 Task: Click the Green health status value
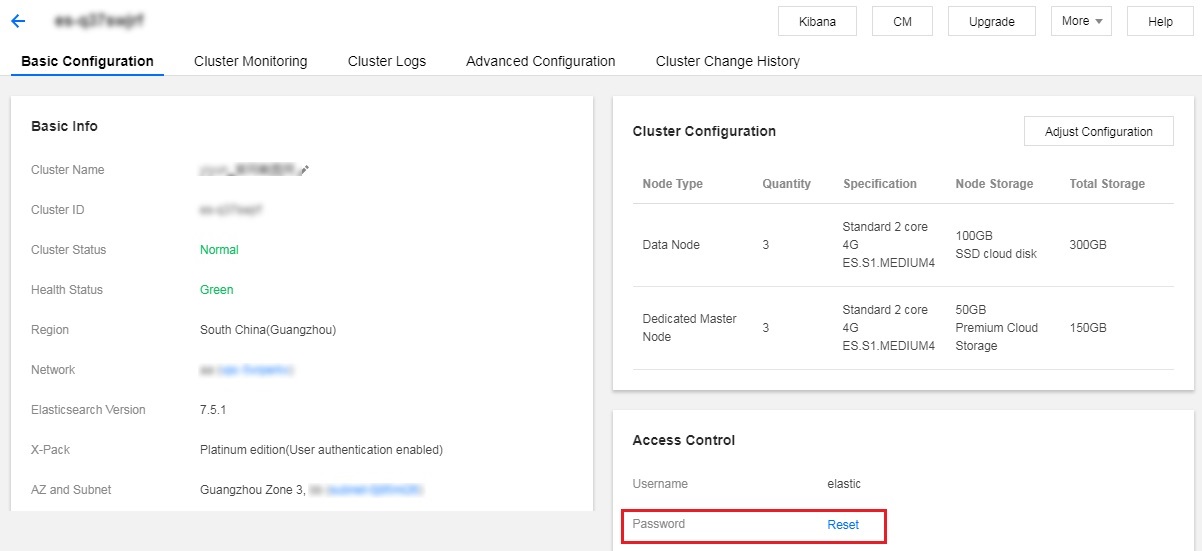pyautogui.click(x=216, y=290)
